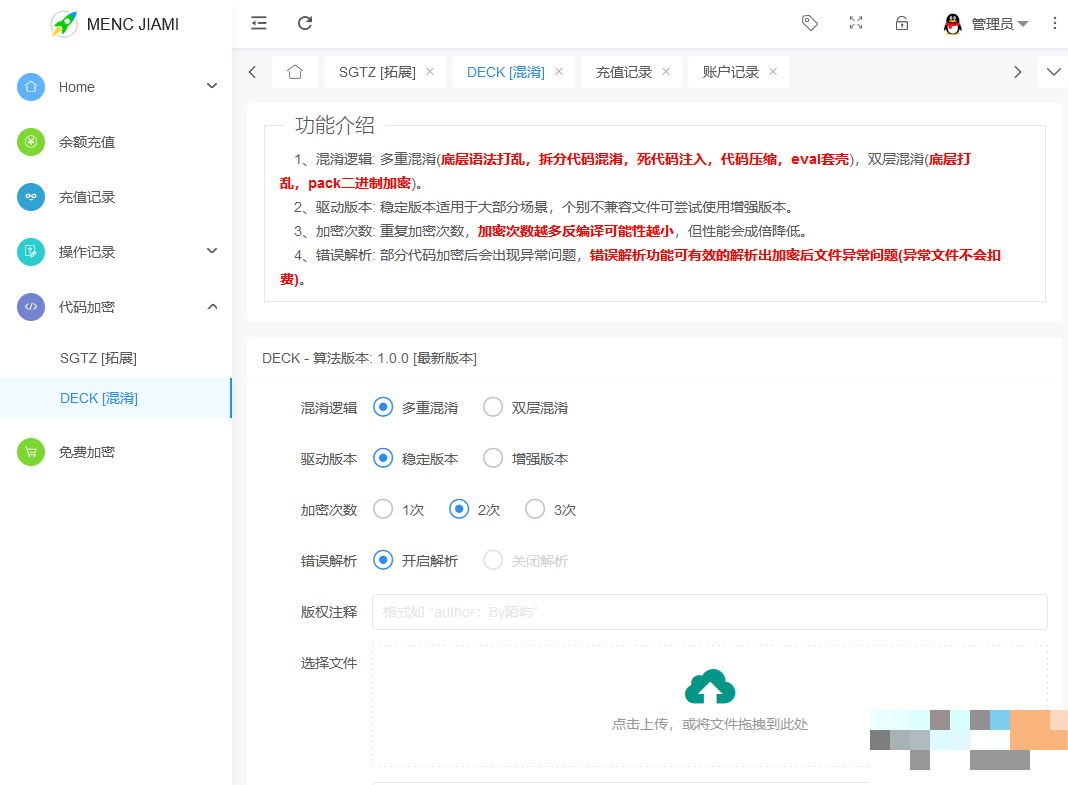Click the Home sidebar circle icon

[31, 87]
